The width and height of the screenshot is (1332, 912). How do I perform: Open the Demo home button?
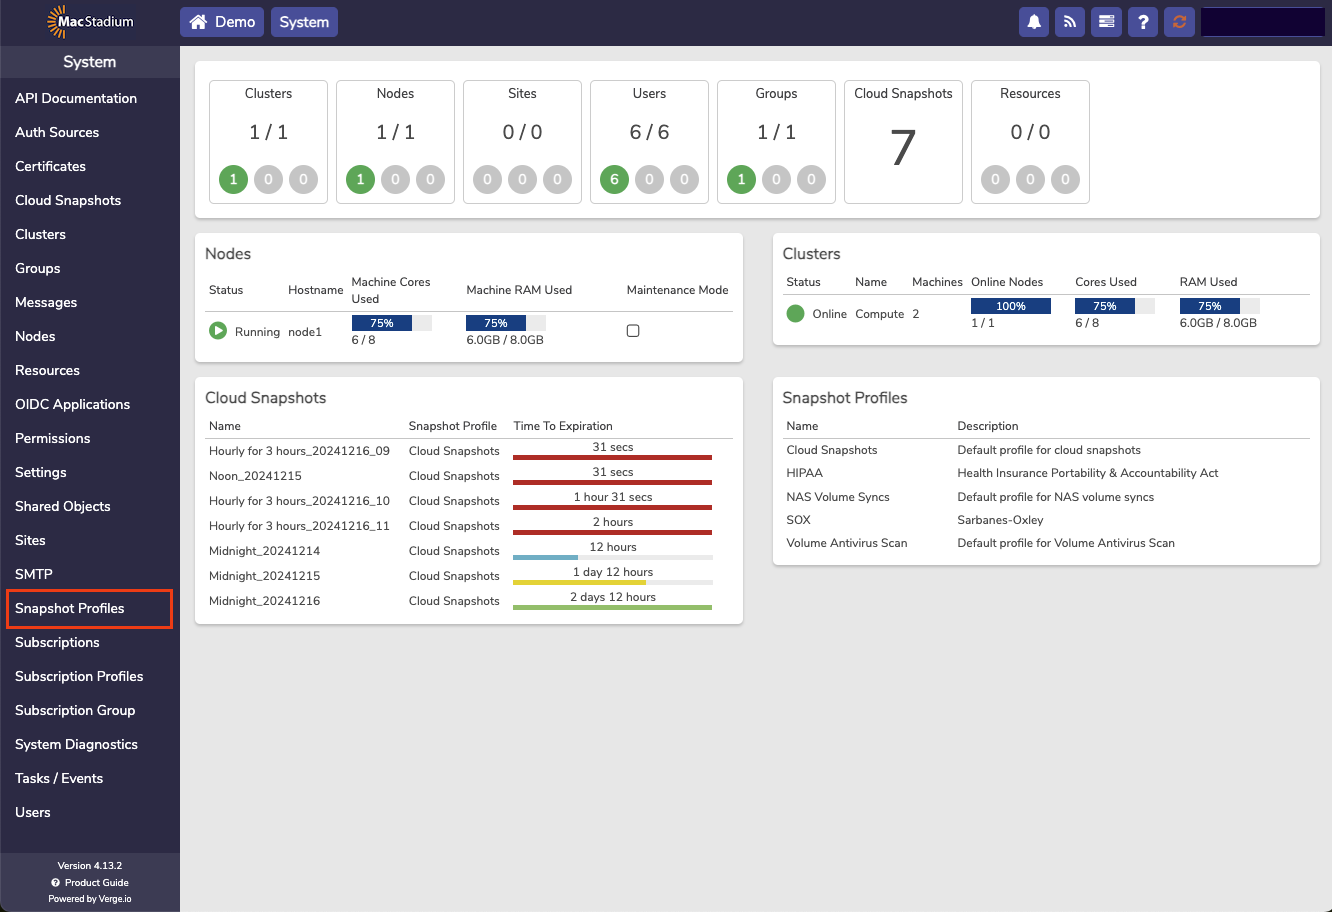(222, 22)
